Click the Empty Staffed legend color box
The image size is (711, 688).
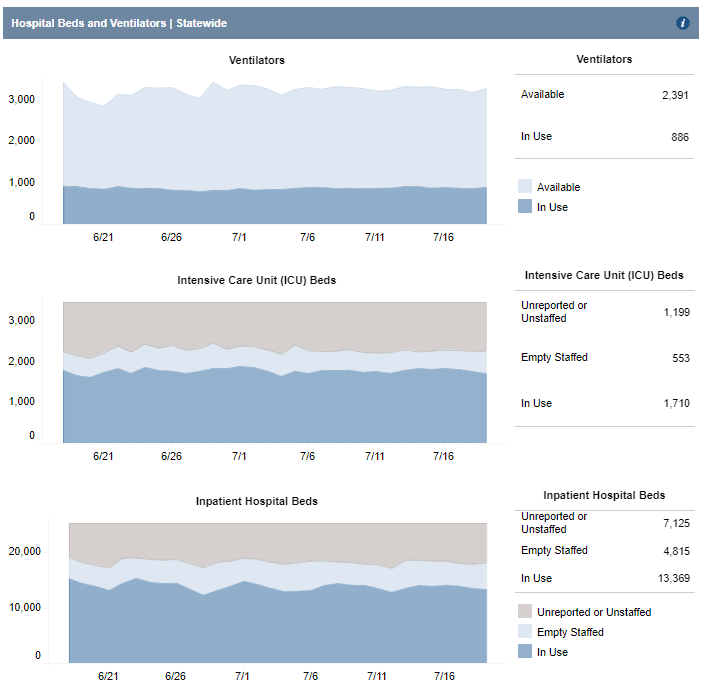coord(525,632)
